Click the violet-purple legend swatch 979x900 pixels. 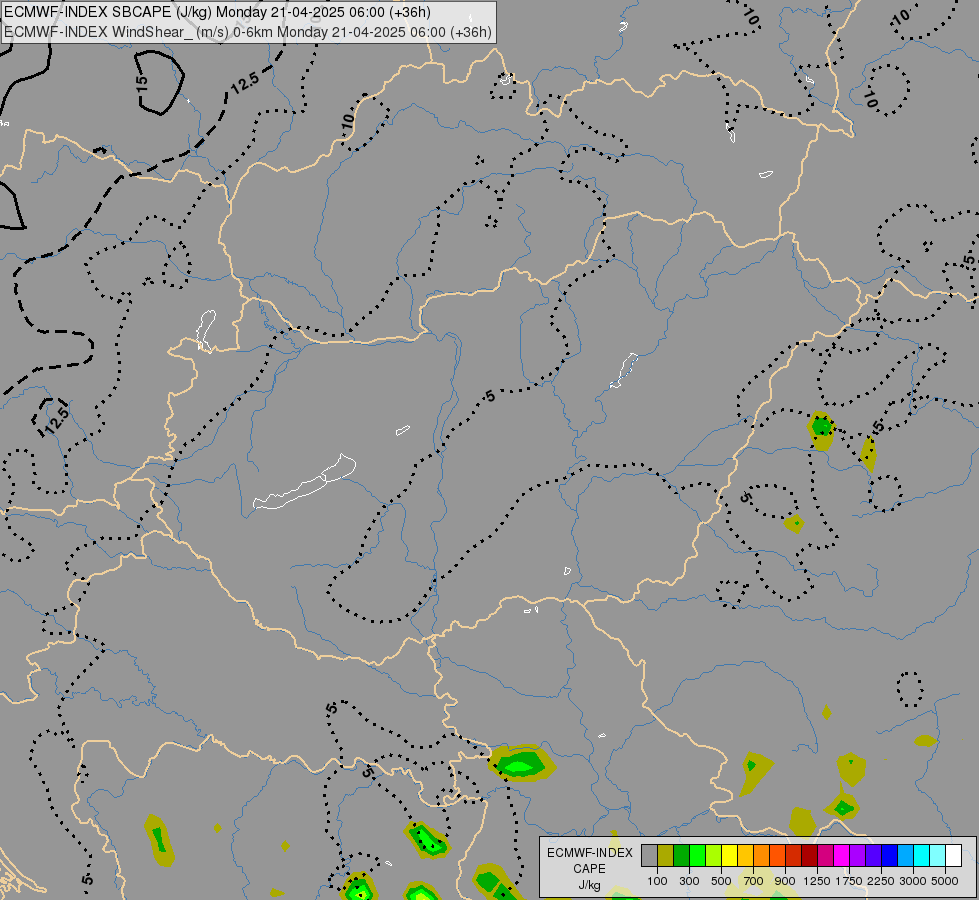[x=857, y=856]
